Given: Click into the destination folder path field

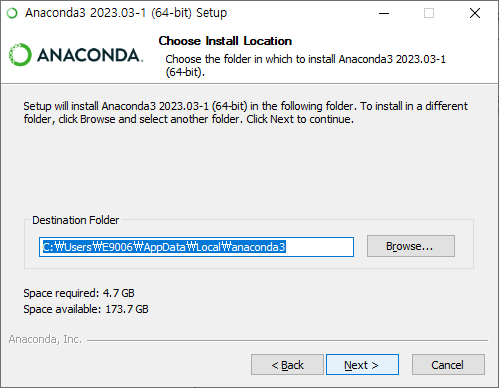Looking at the screenshot, I should click(x=196, y=247).
